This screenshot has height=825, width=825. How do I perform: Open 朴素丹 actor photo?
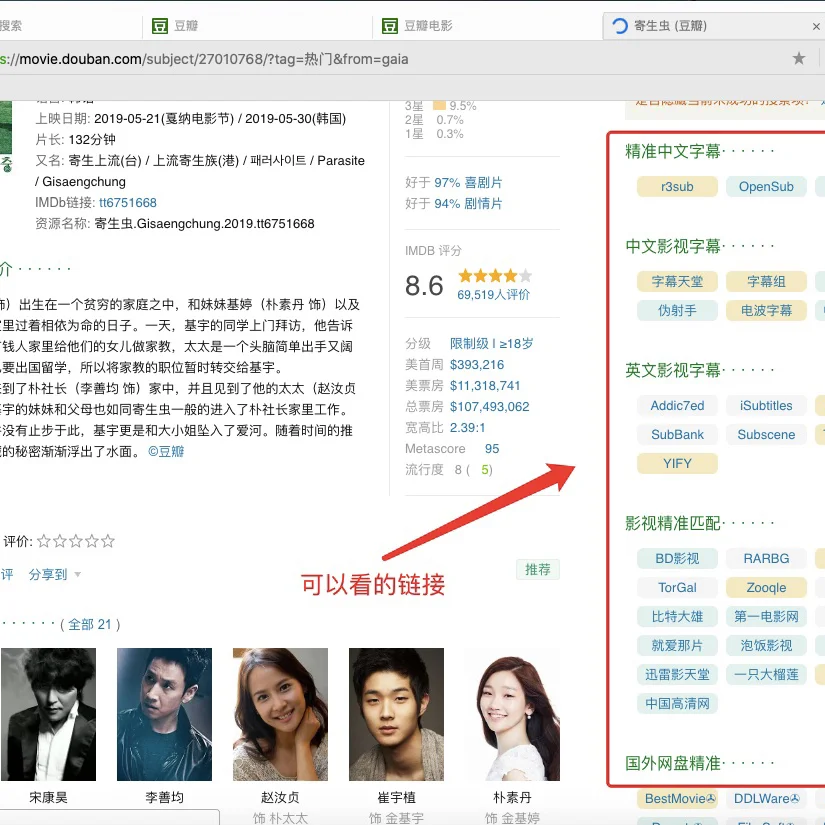[512, 714]
